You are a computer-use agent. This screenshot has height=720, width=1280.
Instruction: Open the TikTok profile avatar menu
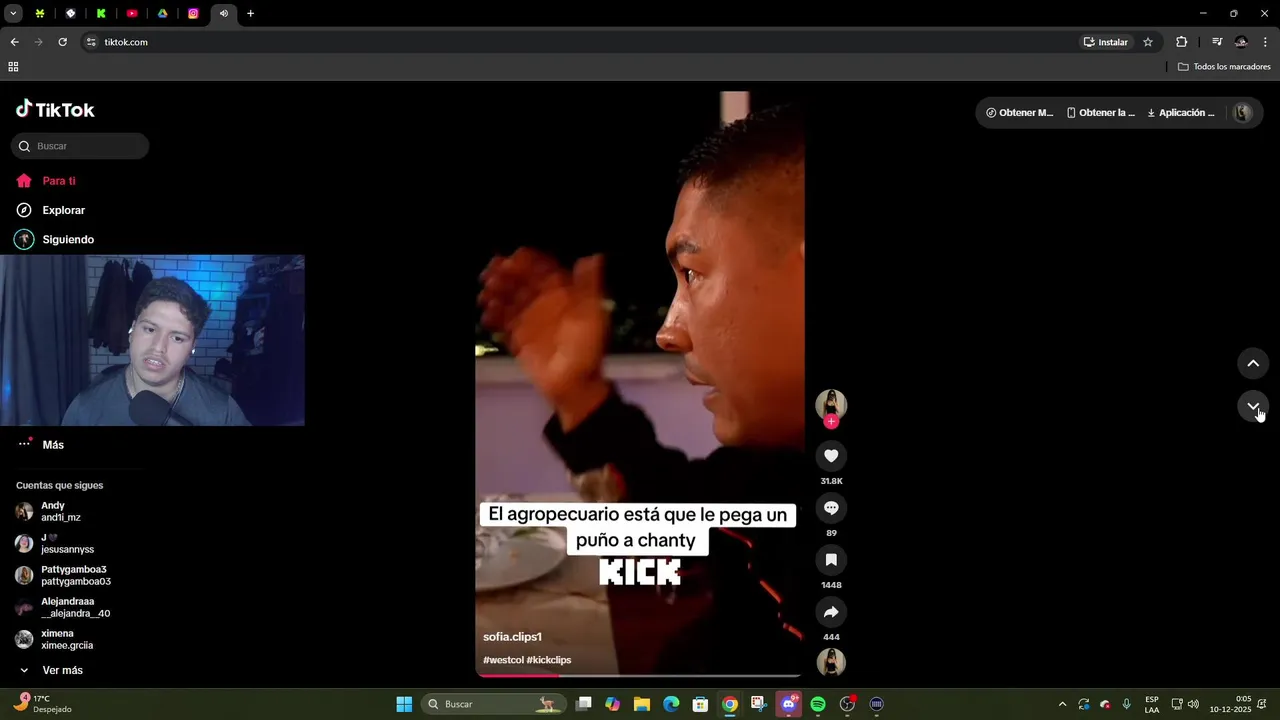tap(1242, 113)
